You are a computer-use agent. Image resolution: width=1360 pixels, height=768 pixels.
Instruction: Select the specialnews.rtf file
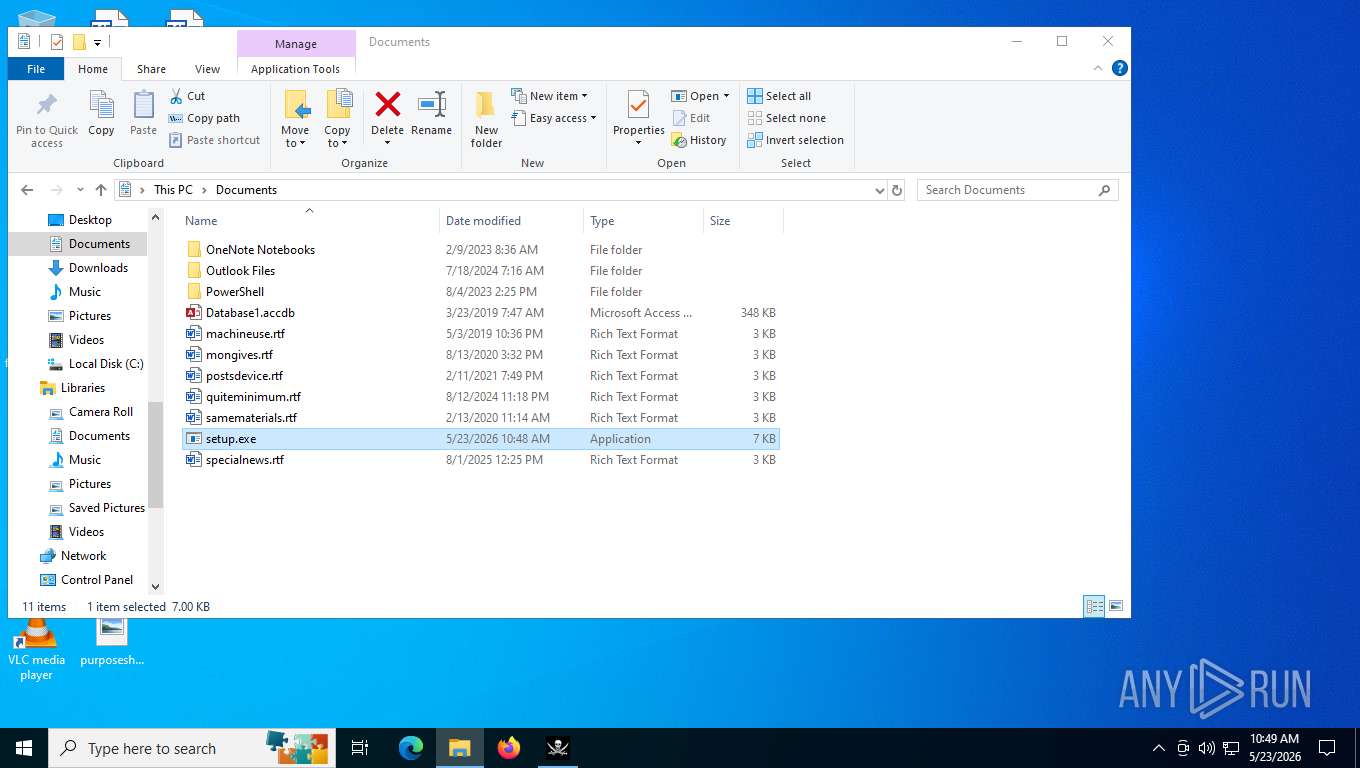click(245, 460)
